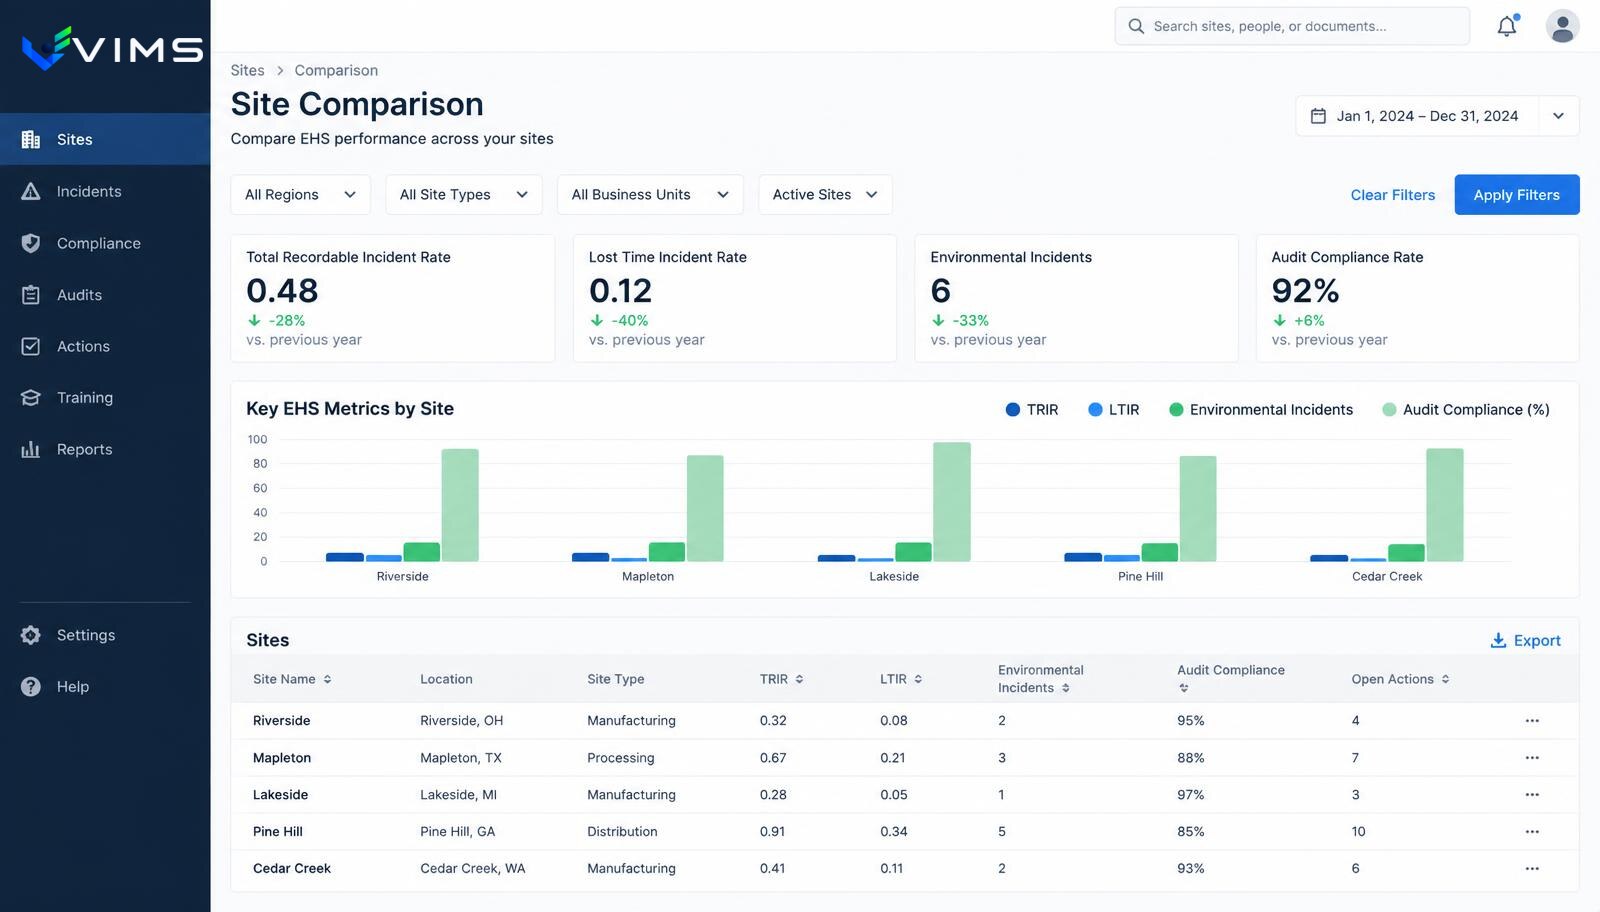1600x912 pixels.
Task: Click Audit Compliance Rate 92% value
Action: [1305, 290]
